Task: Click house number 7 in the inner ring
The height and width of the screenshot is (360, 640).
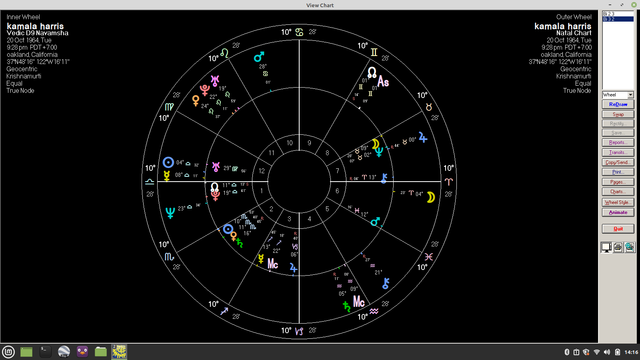Action: [x=337, y=171]
